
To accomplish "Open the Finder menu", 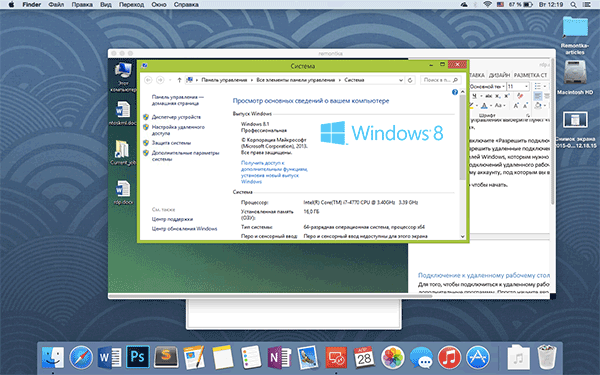I will pos(32,5).
